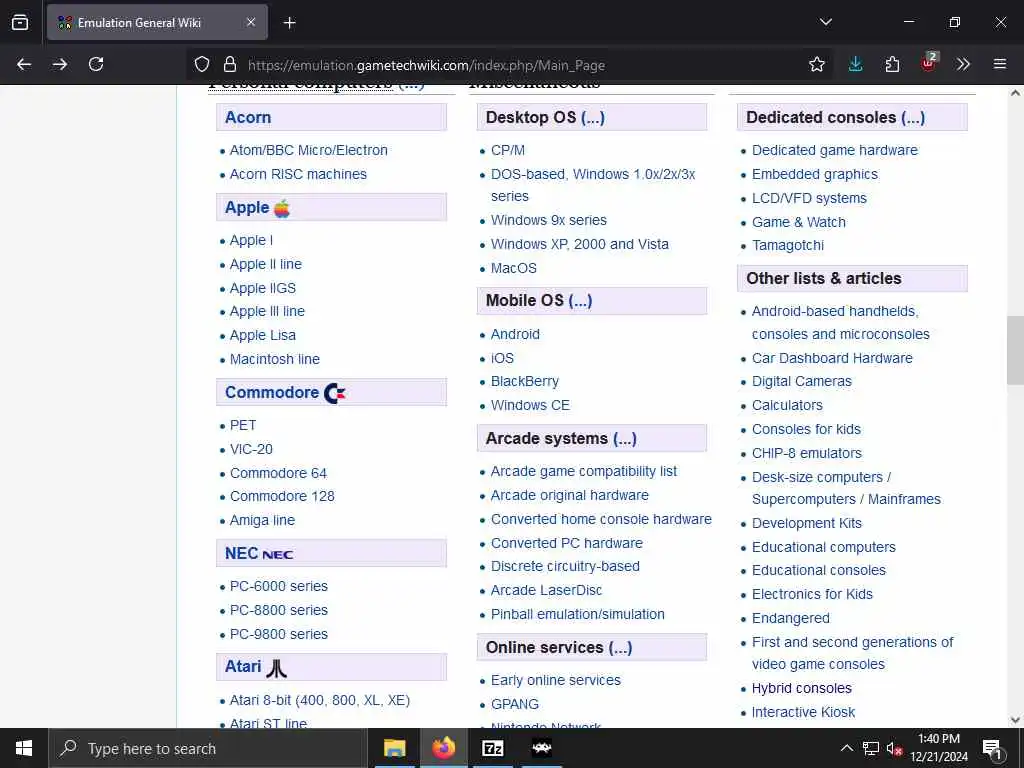Open File Explorer from taskbar
This screenshot has height=768, width=1024.
pyautogui.click(x=394, y=748)
